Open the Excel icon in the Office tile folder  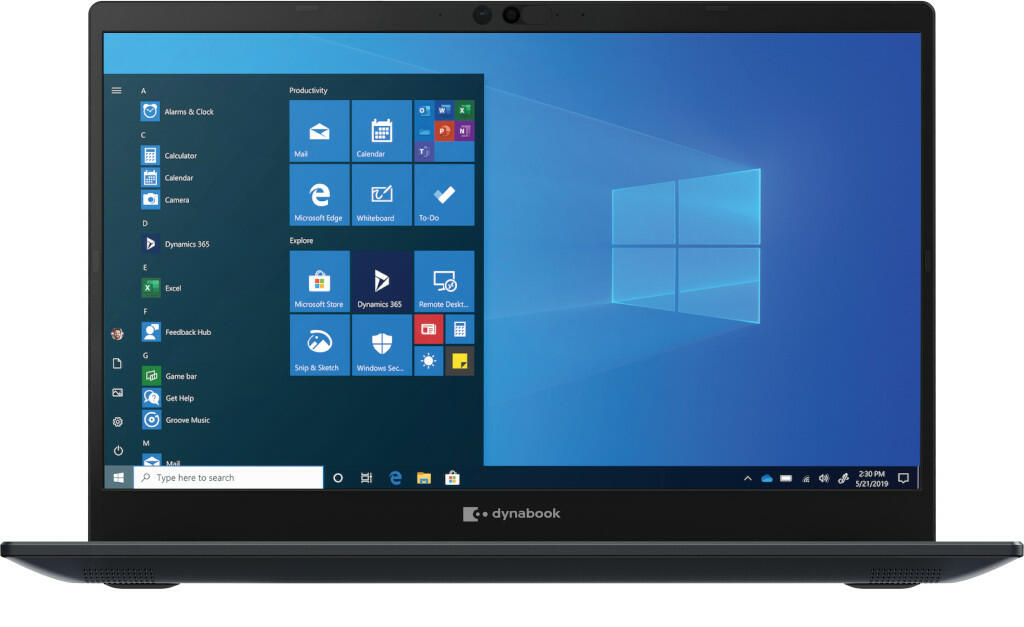[464, 110]
